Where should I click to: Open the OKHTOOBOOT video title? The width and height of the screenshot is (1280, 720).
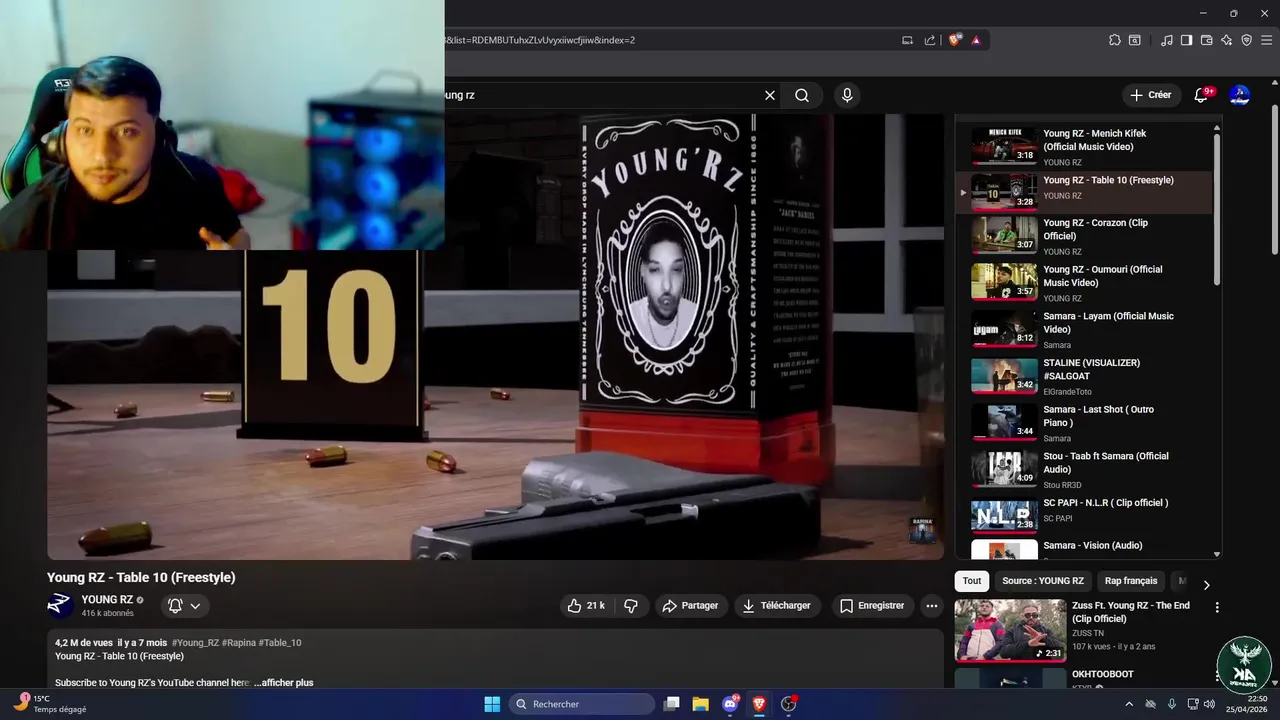point(1103,675)
